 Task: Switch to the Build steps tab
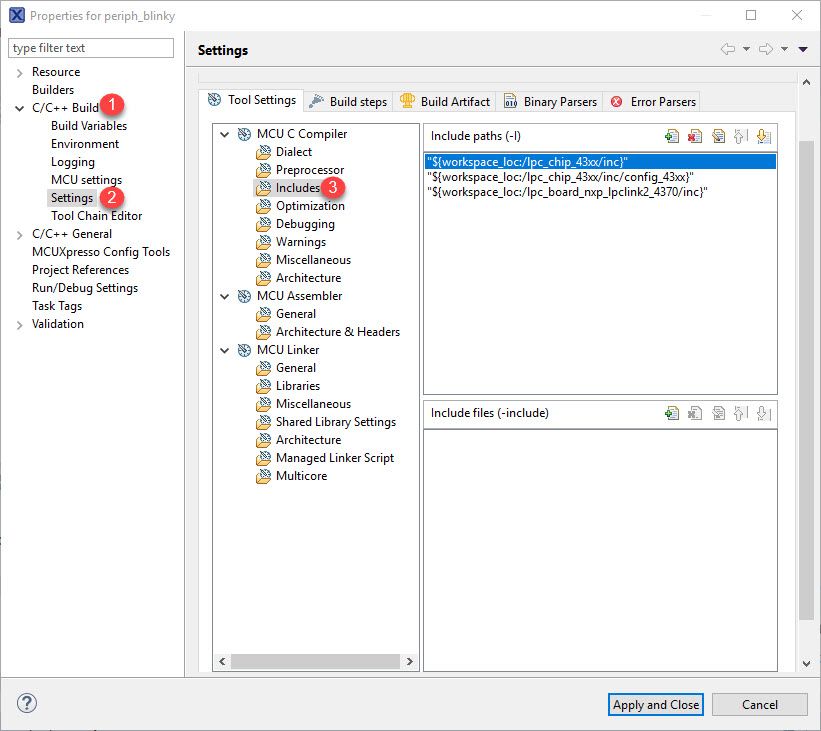(348, 102)
